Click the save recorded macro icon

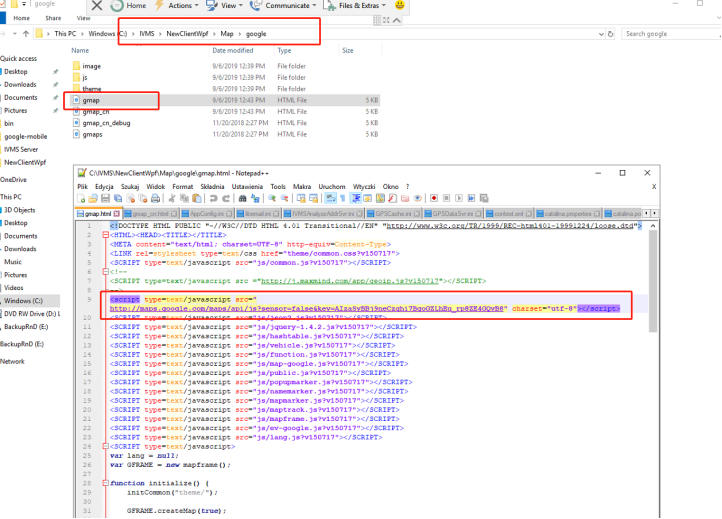point(484,198)
